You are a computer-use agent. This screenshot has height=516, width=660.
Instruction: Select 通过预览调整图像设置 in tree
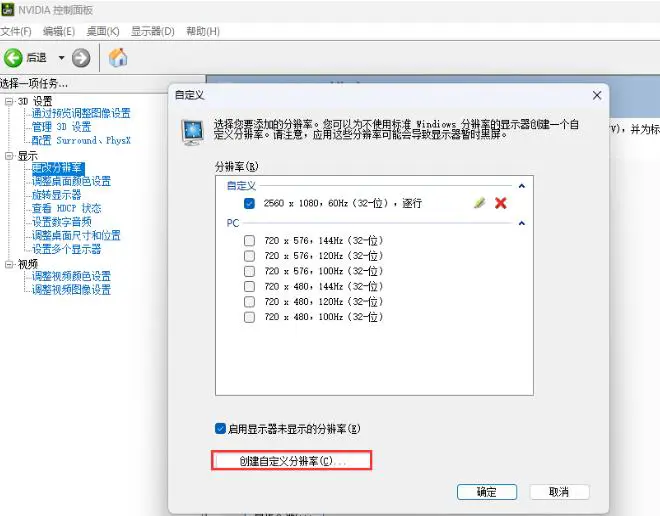coord(81,113)
